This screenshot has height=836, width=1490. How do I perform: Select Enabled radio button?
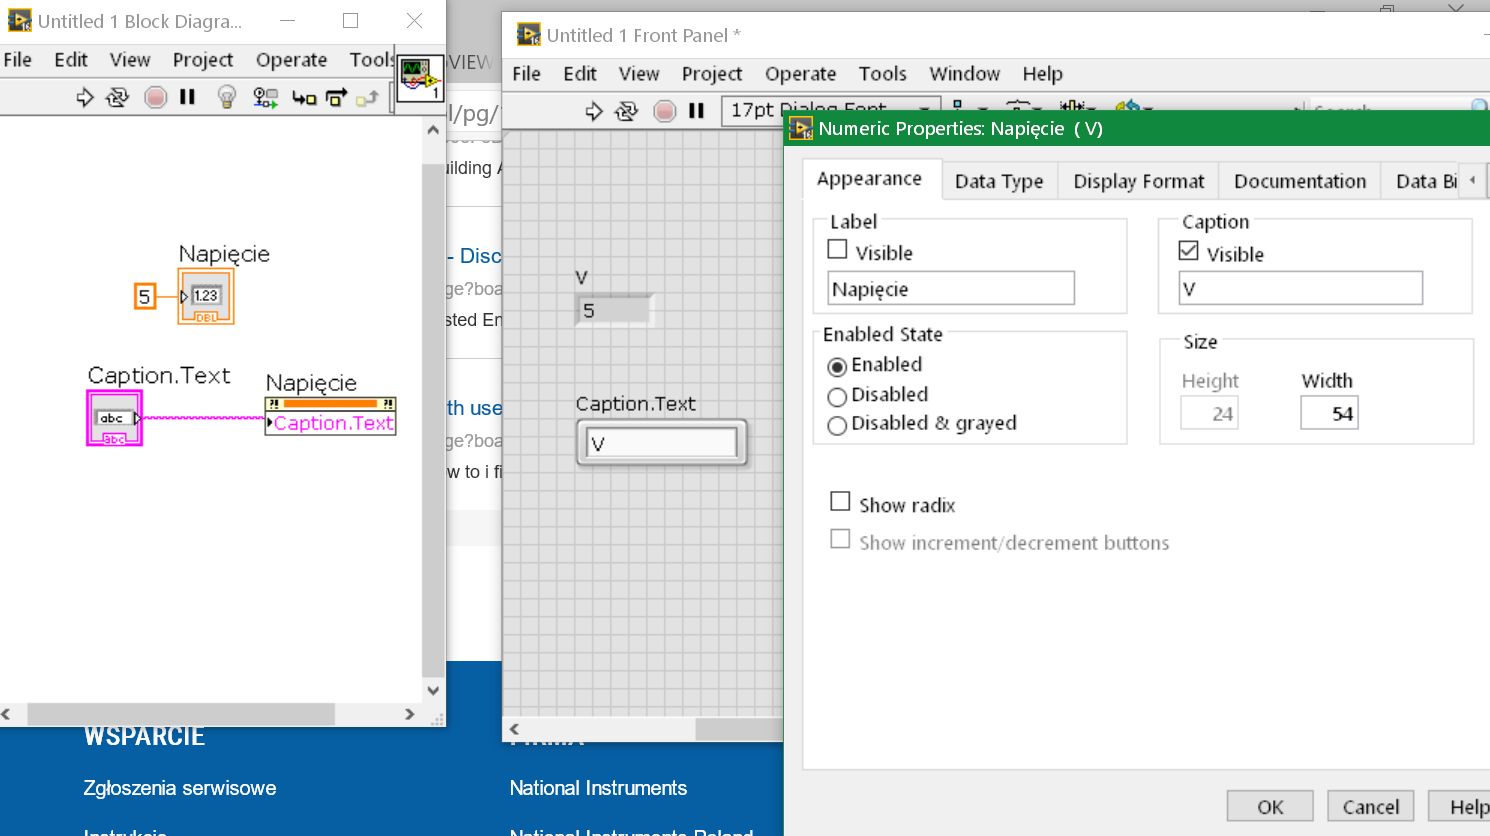(x=837, y=367)
